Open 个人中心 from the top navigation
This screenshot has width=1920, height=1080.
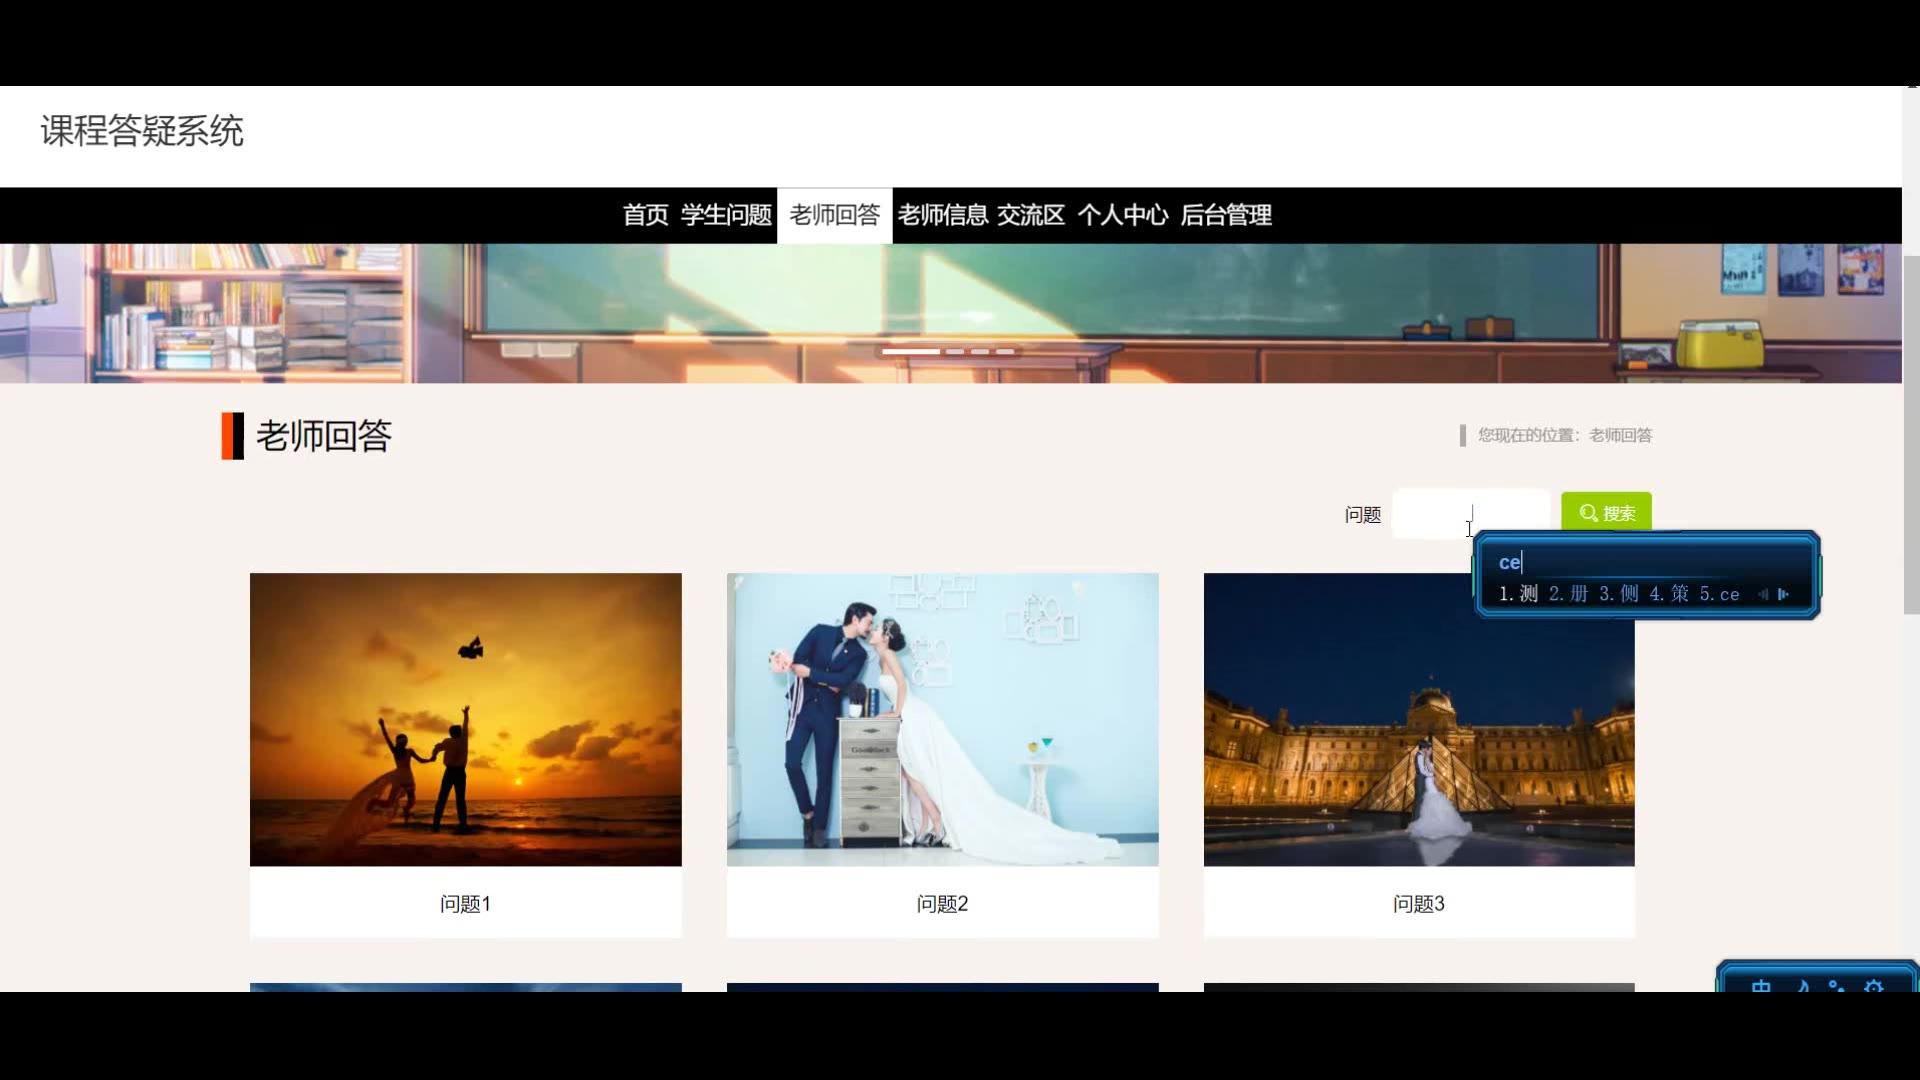(x=1122, y=215)
